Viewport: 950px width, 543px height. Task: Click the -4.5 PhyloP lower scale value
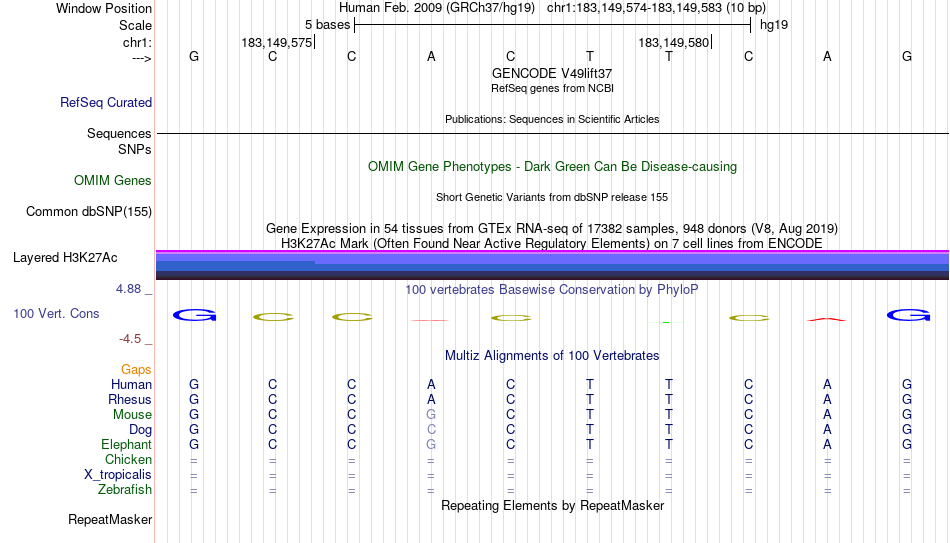pos(130,339)
